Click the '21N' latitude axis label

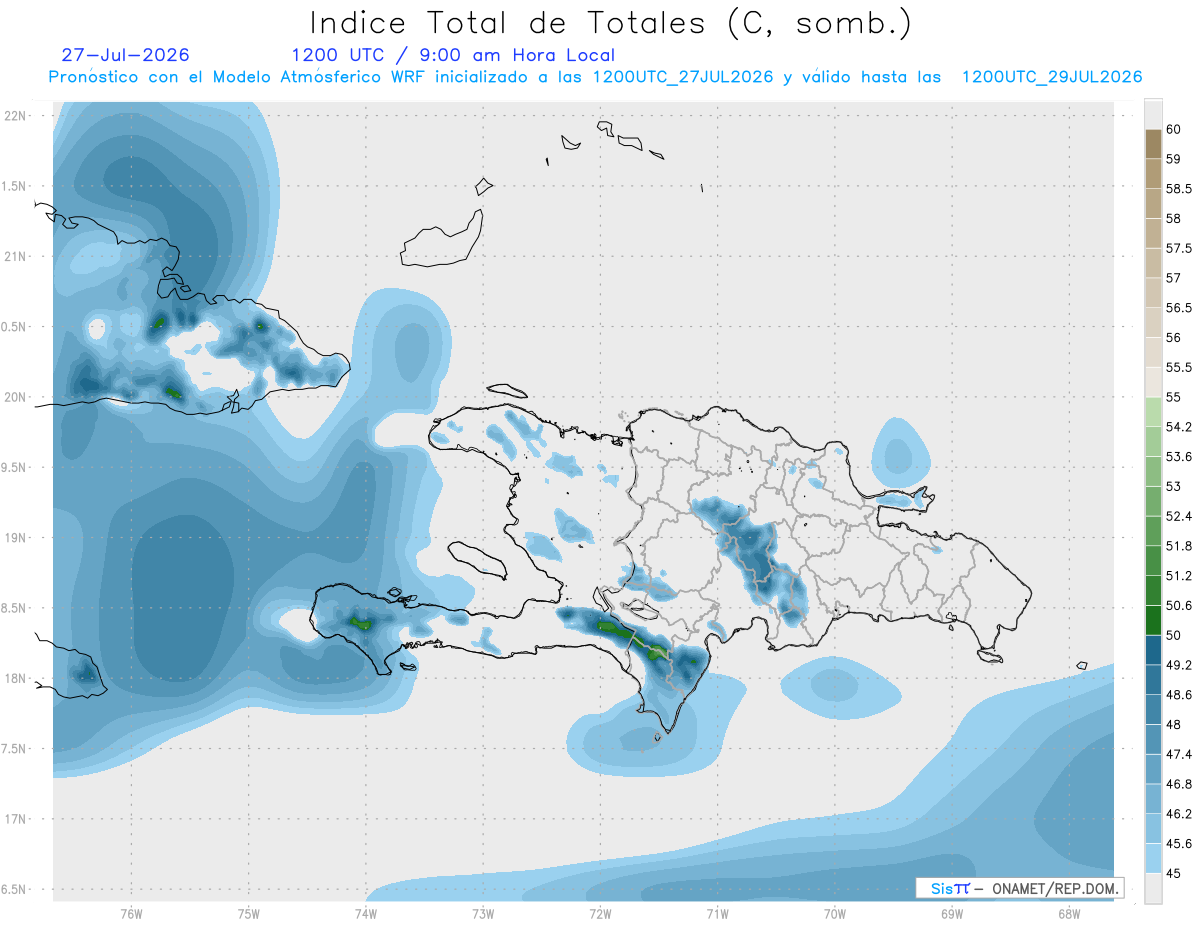click(x=15, y=256)
